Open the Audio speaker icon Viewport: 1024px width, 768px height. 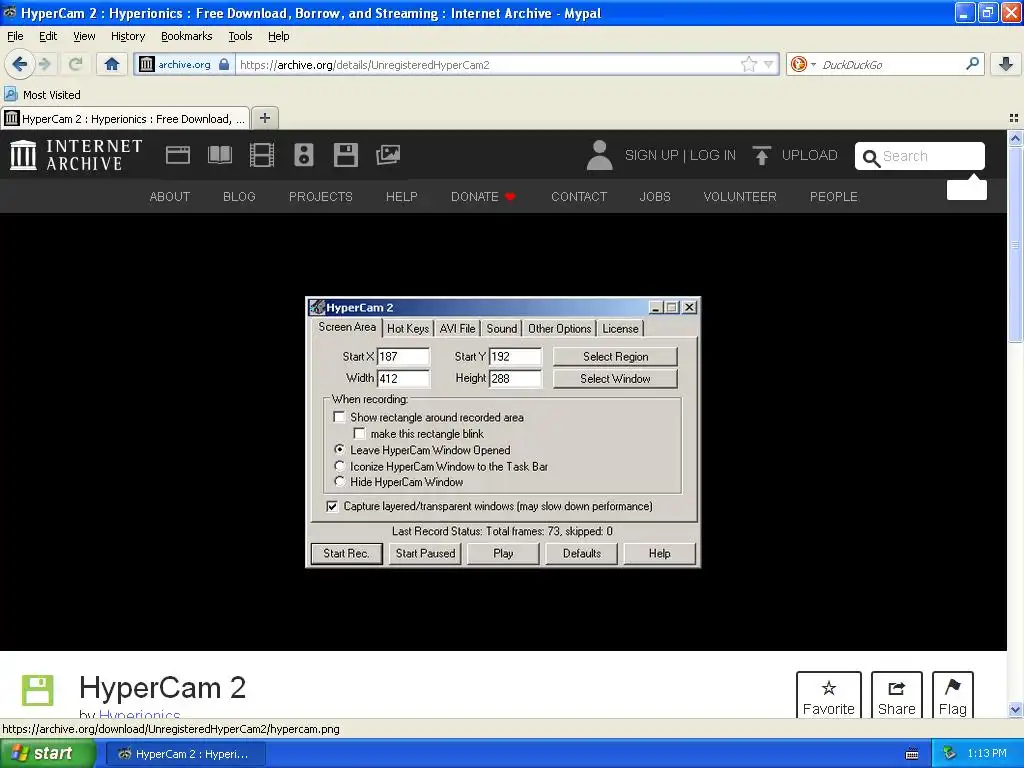304,155
